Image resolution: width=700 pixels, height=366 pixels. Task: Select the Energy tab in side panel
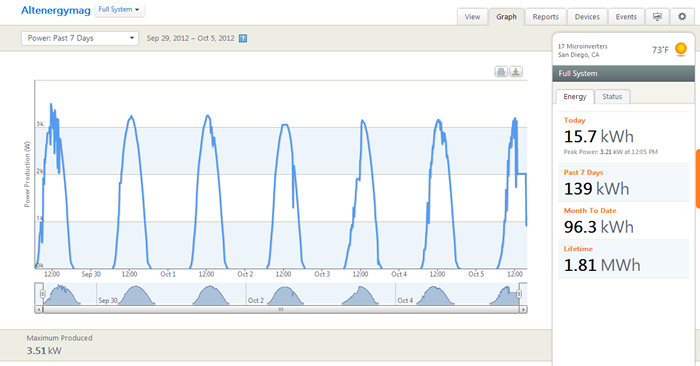[x=575, y=96]
